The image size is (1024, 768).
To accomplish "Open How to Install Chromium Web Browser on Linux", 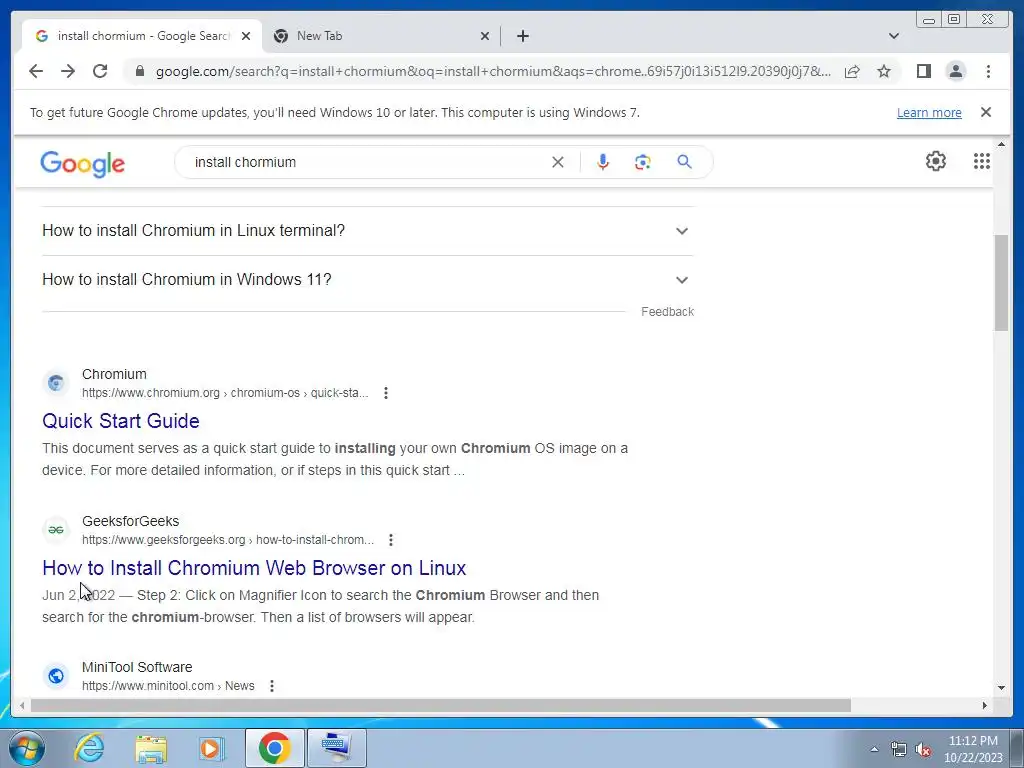I will click(254, 568).
